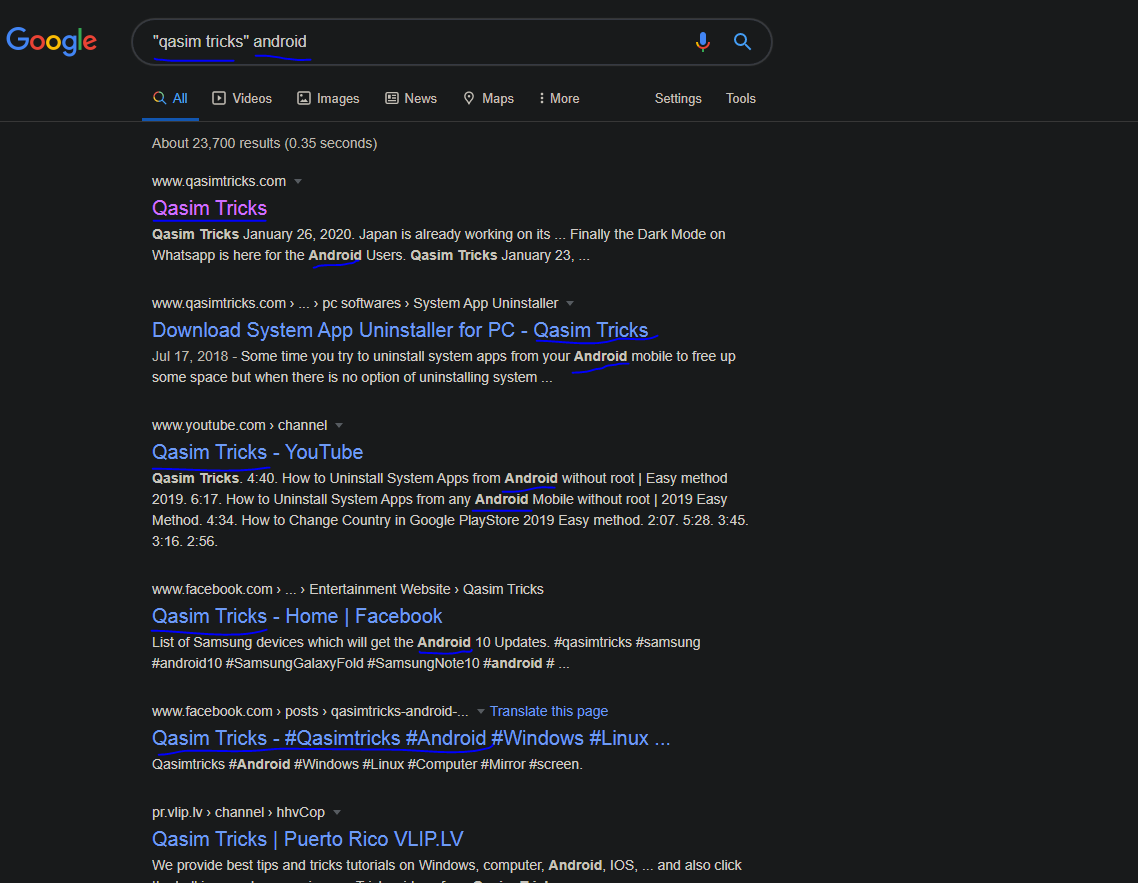Click 'Qasimtricks #Android #Windows #Linux #Computer' snippet
The width and height of the screenshot is (1138, 883).
point(367,764)
